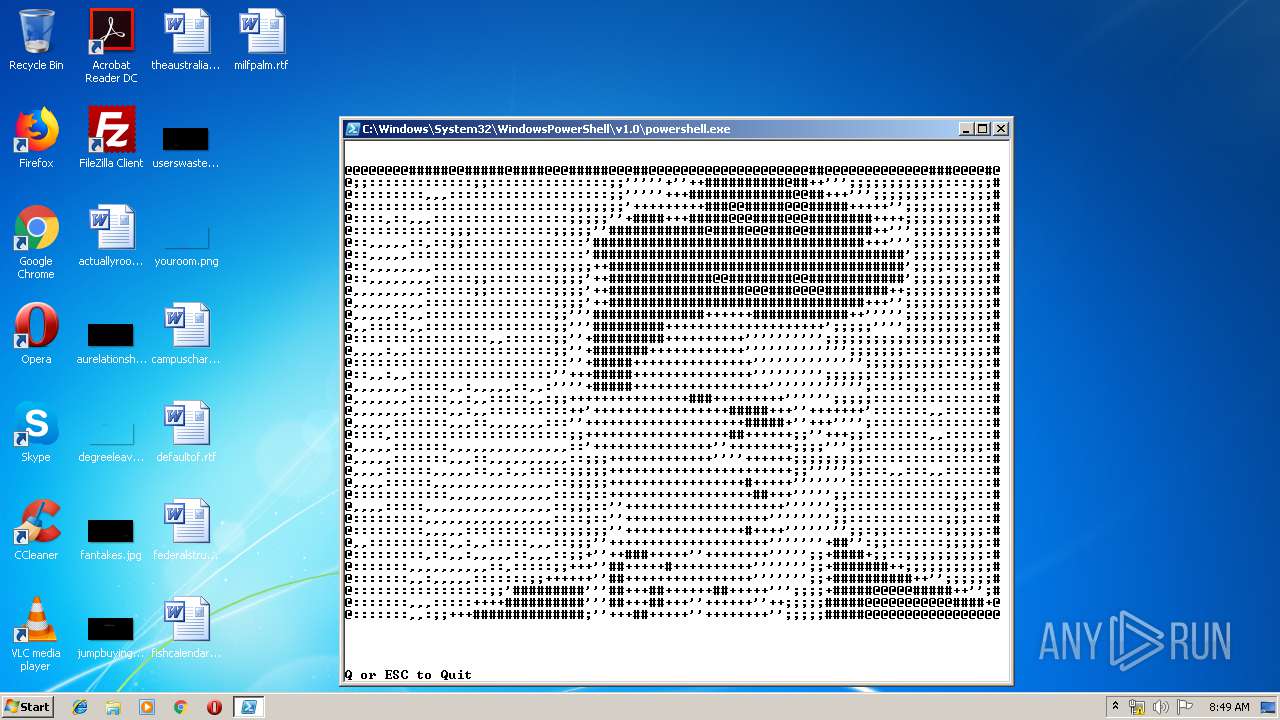Select the federalstru… Word document
Image resolution: width=1280 pixels, height=720 pixels.
(186, 530)
